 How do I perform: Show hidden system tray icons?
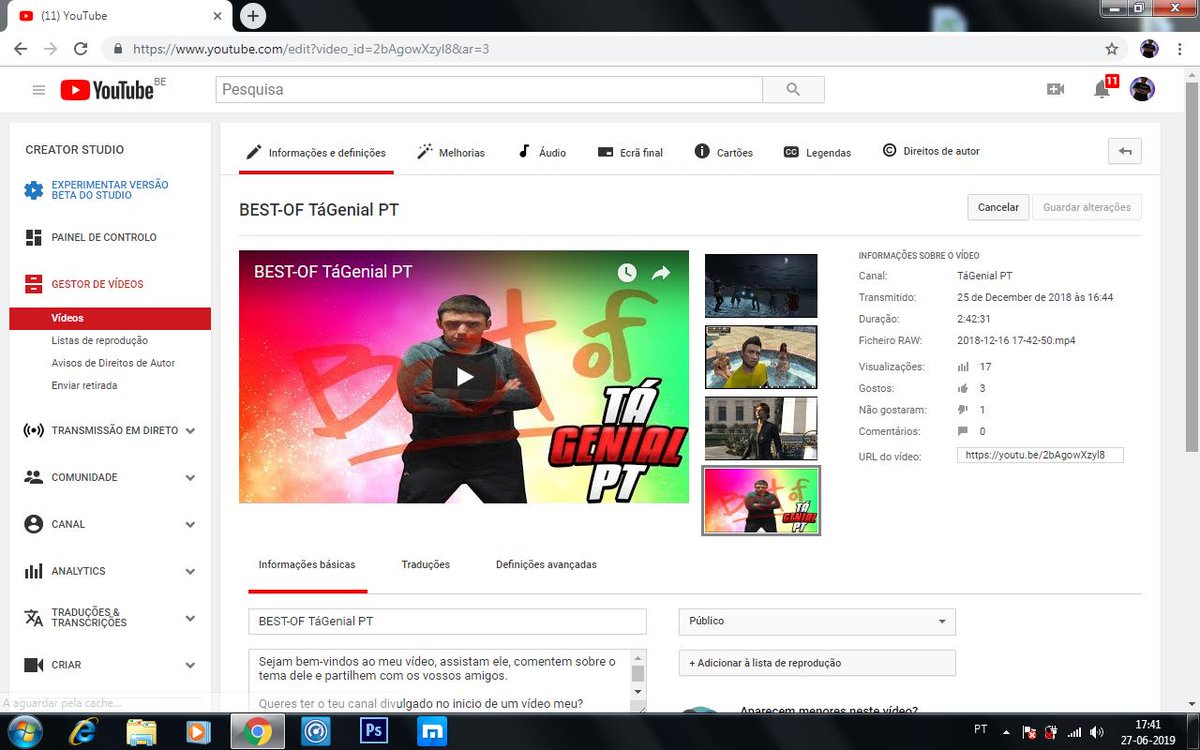[1004, 732]
